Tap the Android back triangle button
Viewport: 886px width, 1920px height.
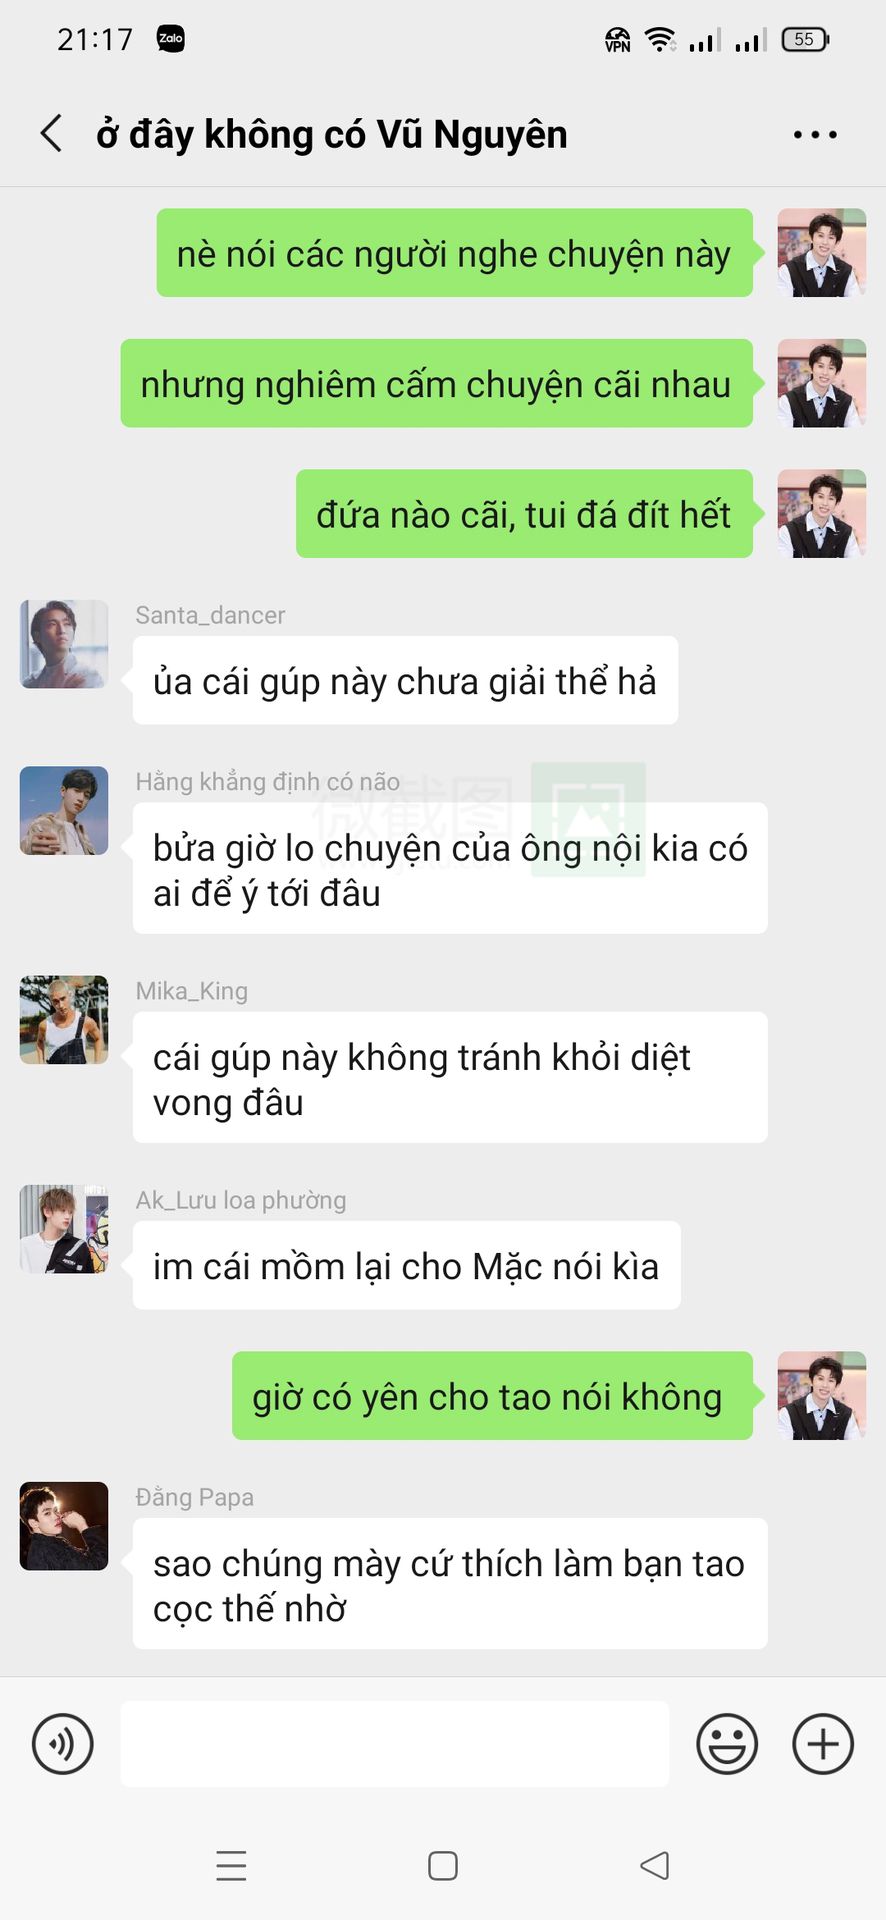[655, 1866]
